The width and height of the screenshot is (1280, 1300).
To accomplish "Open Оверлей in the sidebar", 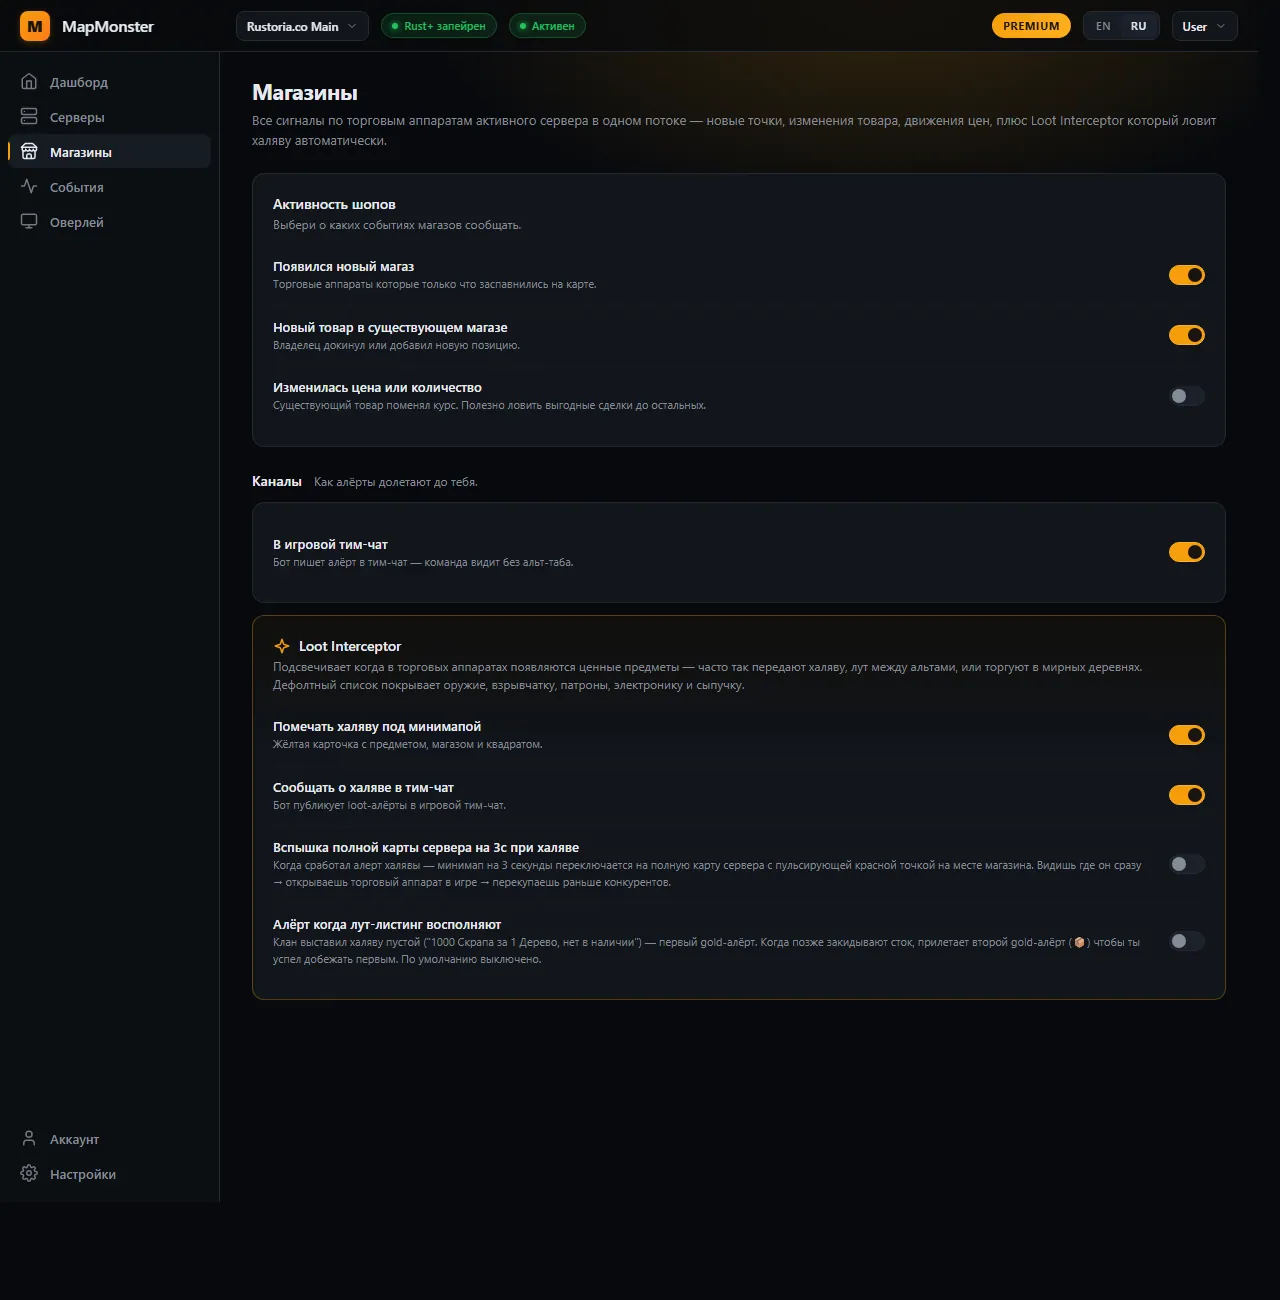I will [109, 222].
